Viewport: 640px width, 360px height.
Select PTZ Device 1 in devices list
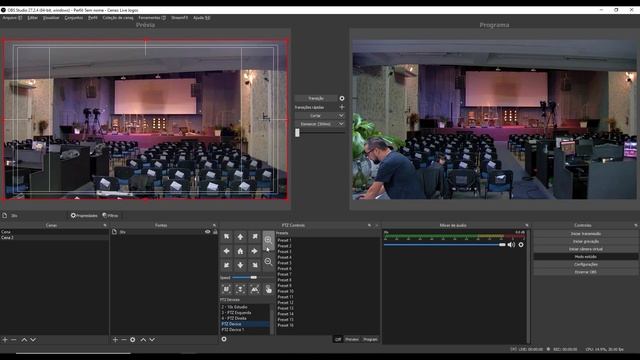tap(233, 329)
